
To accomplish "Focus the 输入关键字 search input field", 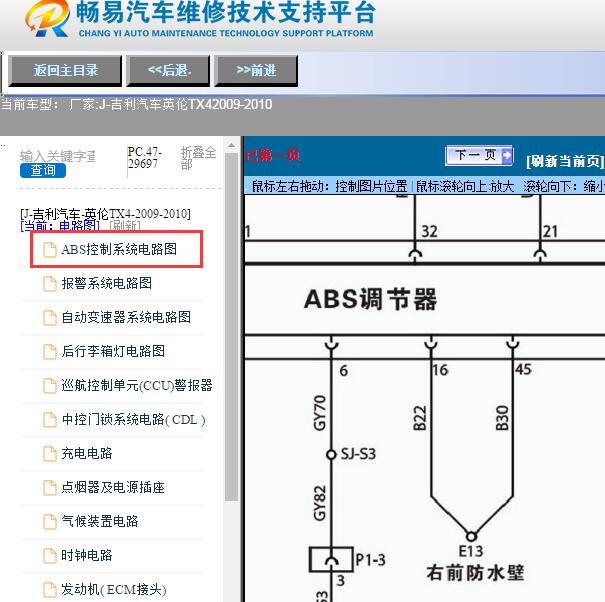I will point(58,156).
